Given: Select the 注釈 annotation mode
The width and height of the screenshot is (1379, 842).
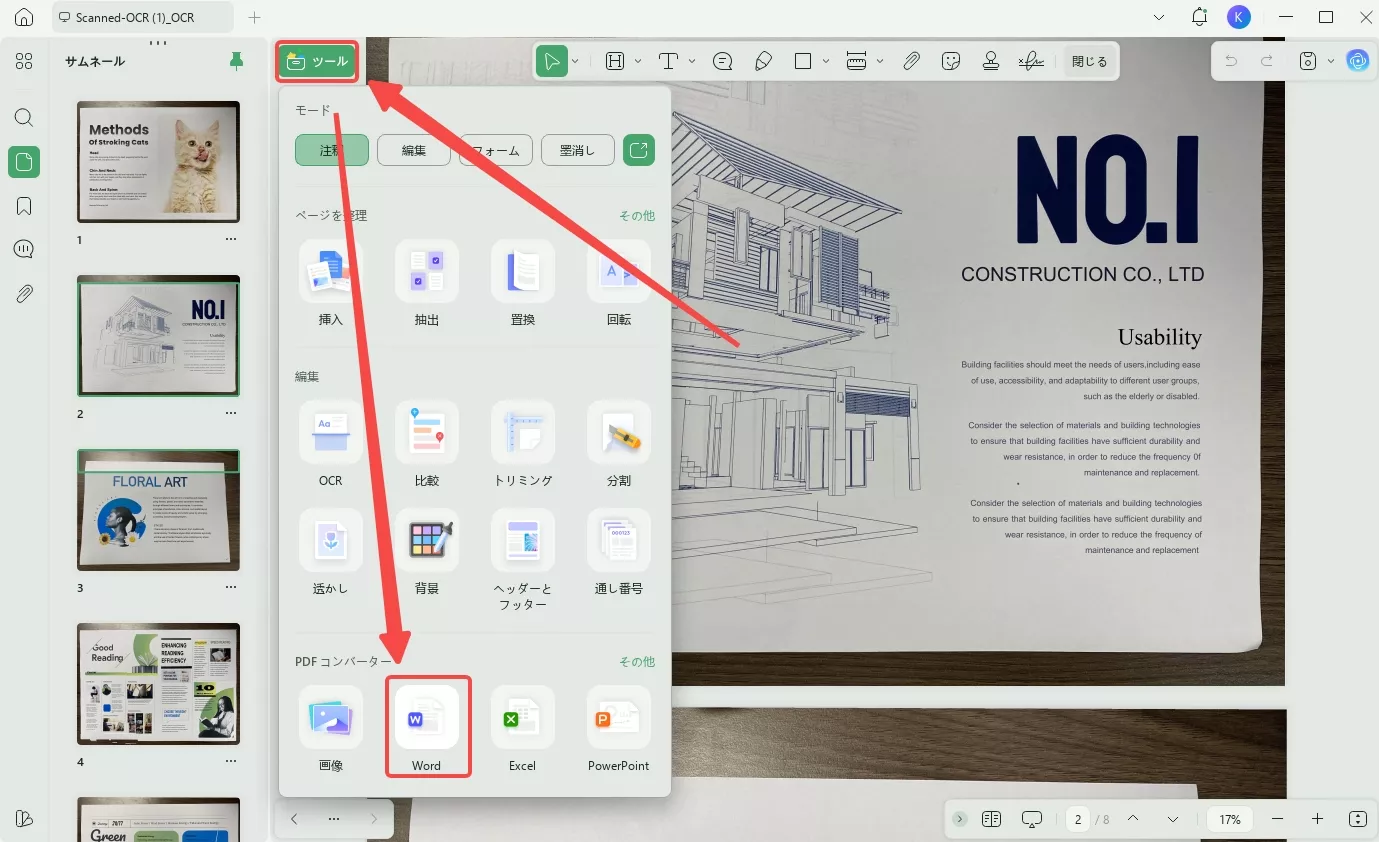Looking at the screenshot, I should click(332, 151).
